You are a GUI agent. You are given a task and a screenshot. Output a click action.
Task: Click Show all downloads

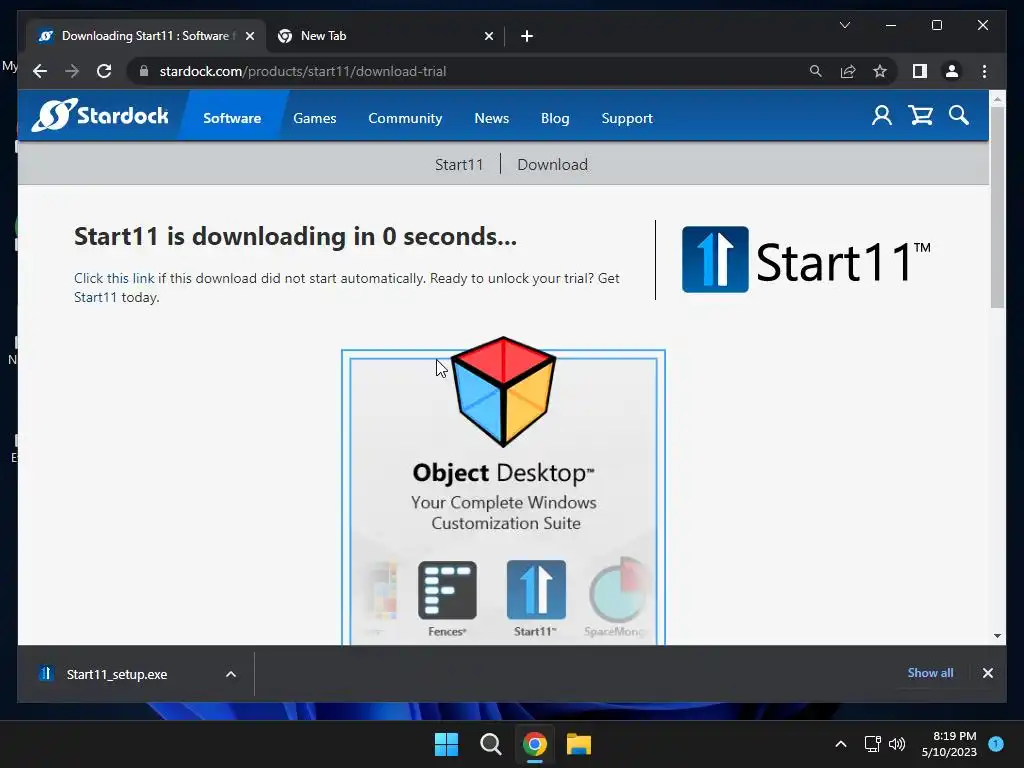tap(930, 673)
